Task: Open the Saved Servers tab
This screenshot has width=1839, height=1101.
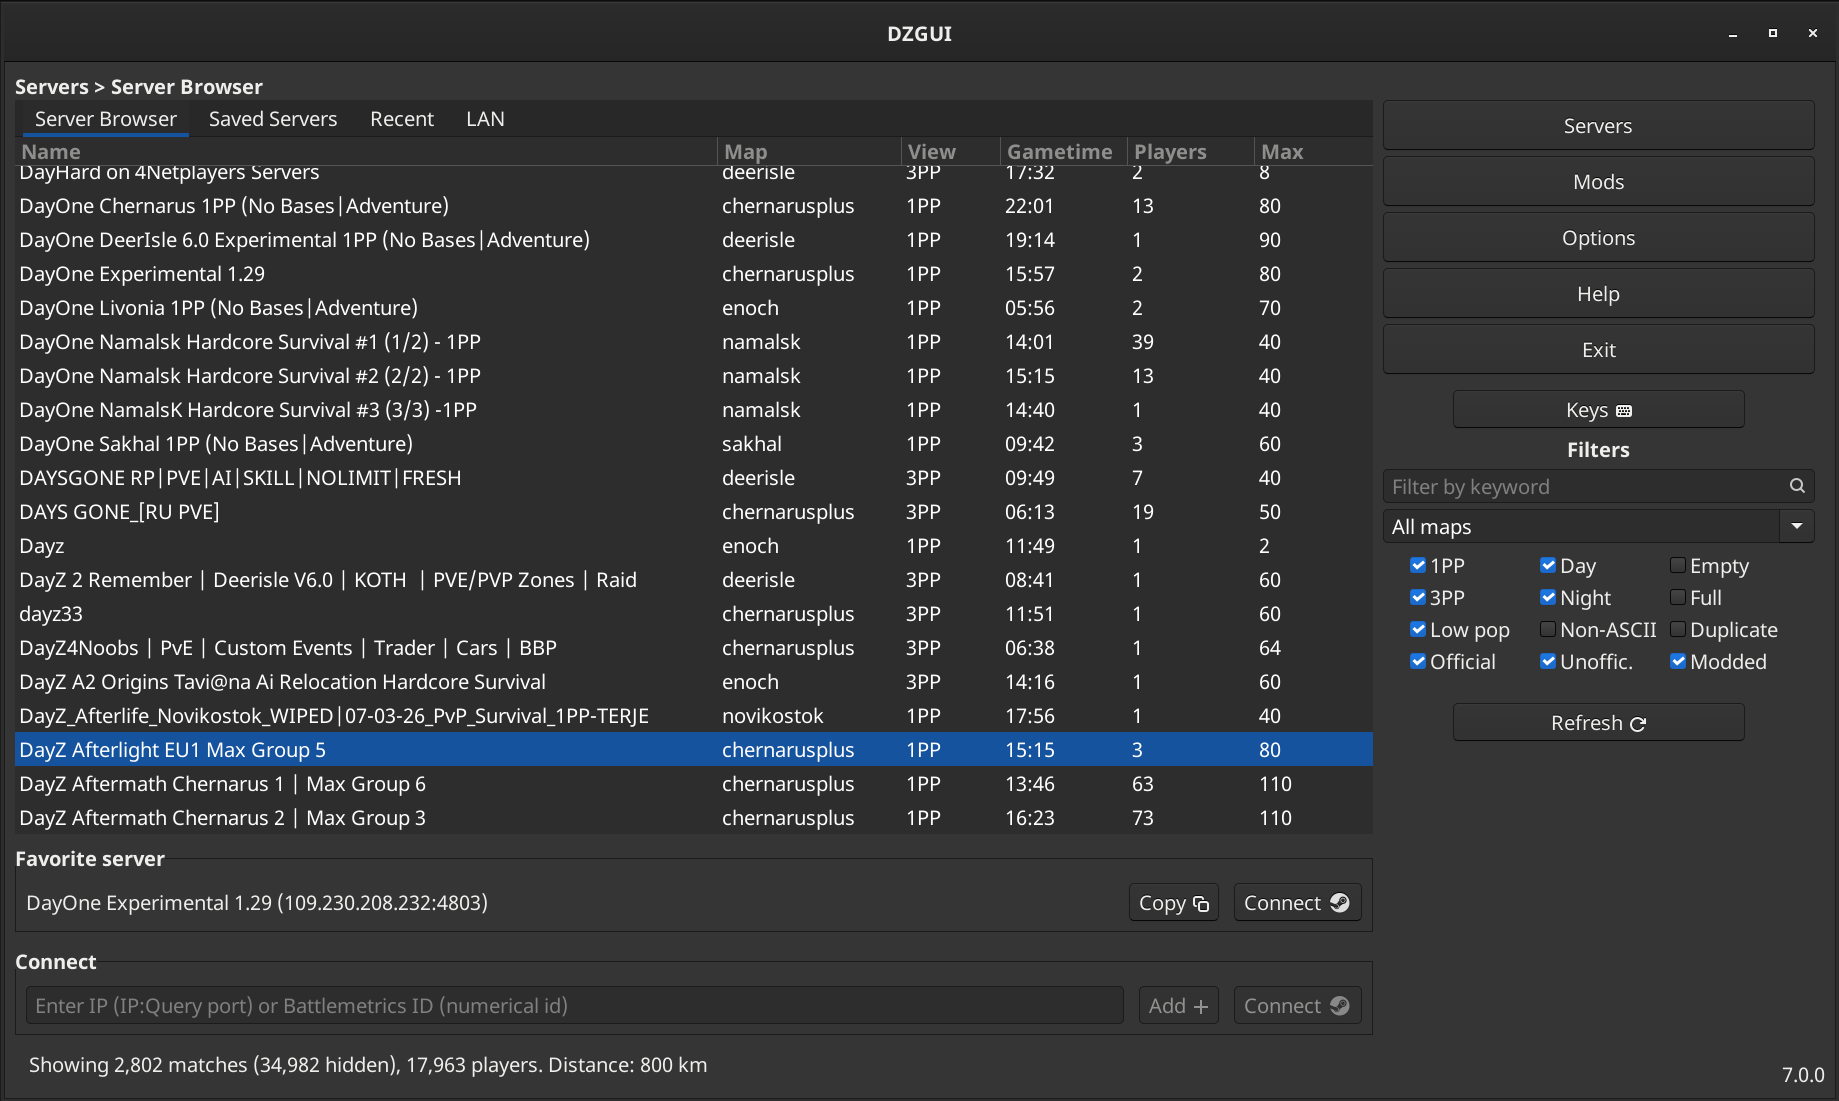Action: click(x=273, y=119)
